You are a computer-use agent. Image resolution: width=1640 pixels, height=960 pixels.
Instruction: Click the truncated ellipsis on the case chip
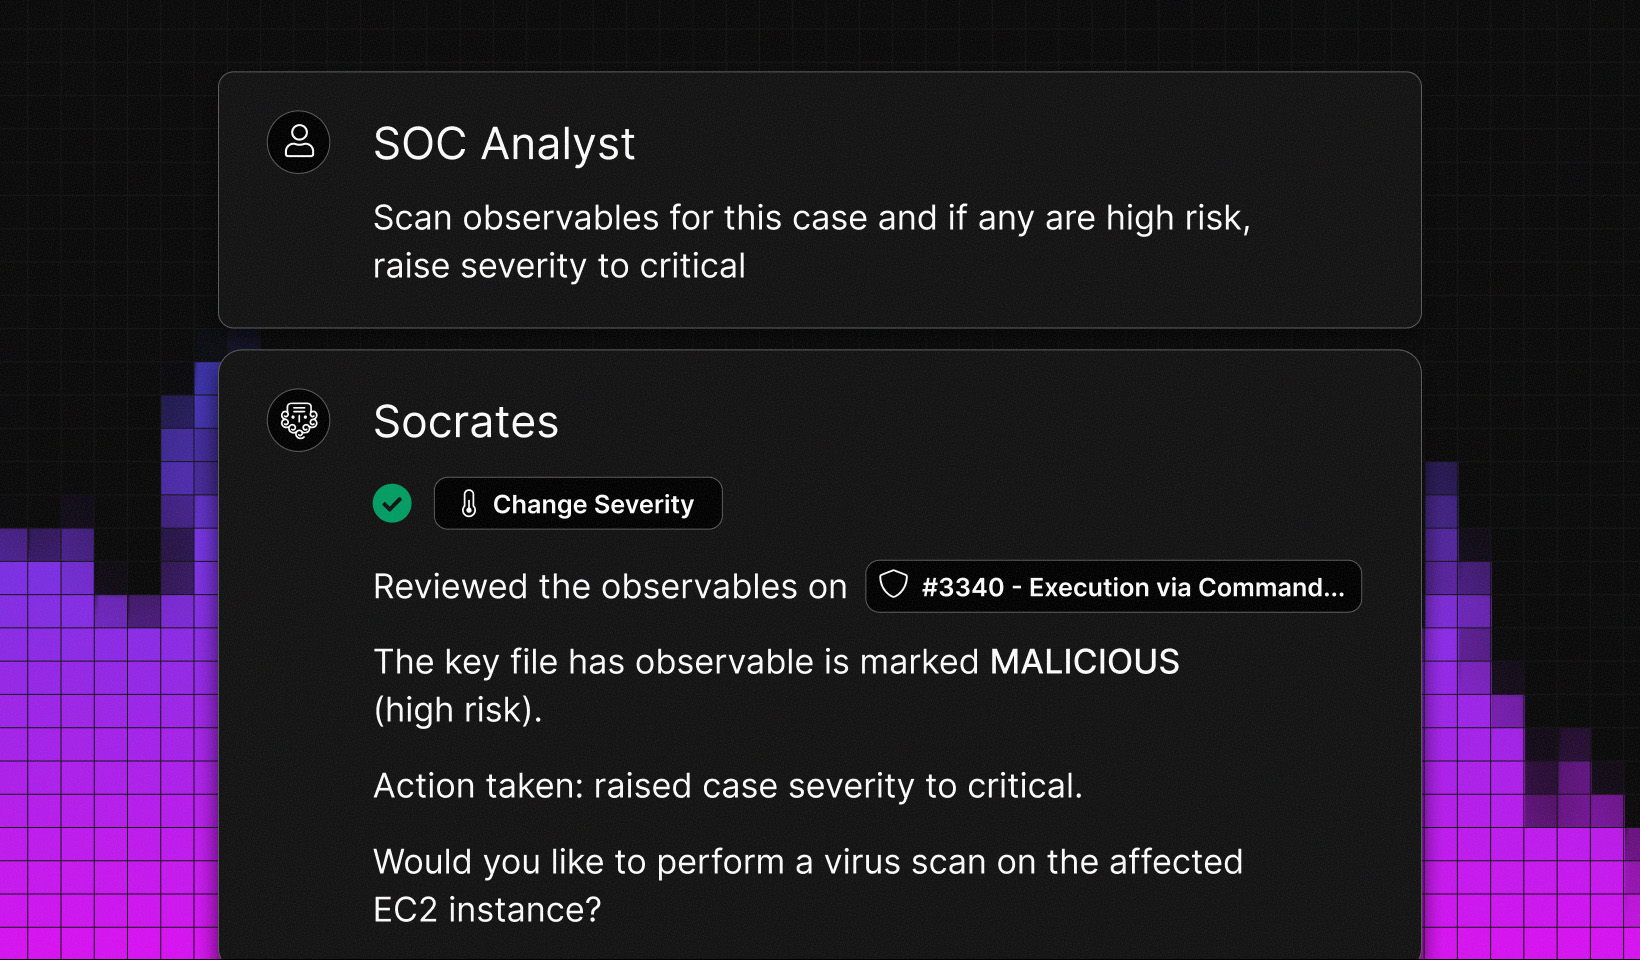pyautogui.click(x=1333, y=588)
